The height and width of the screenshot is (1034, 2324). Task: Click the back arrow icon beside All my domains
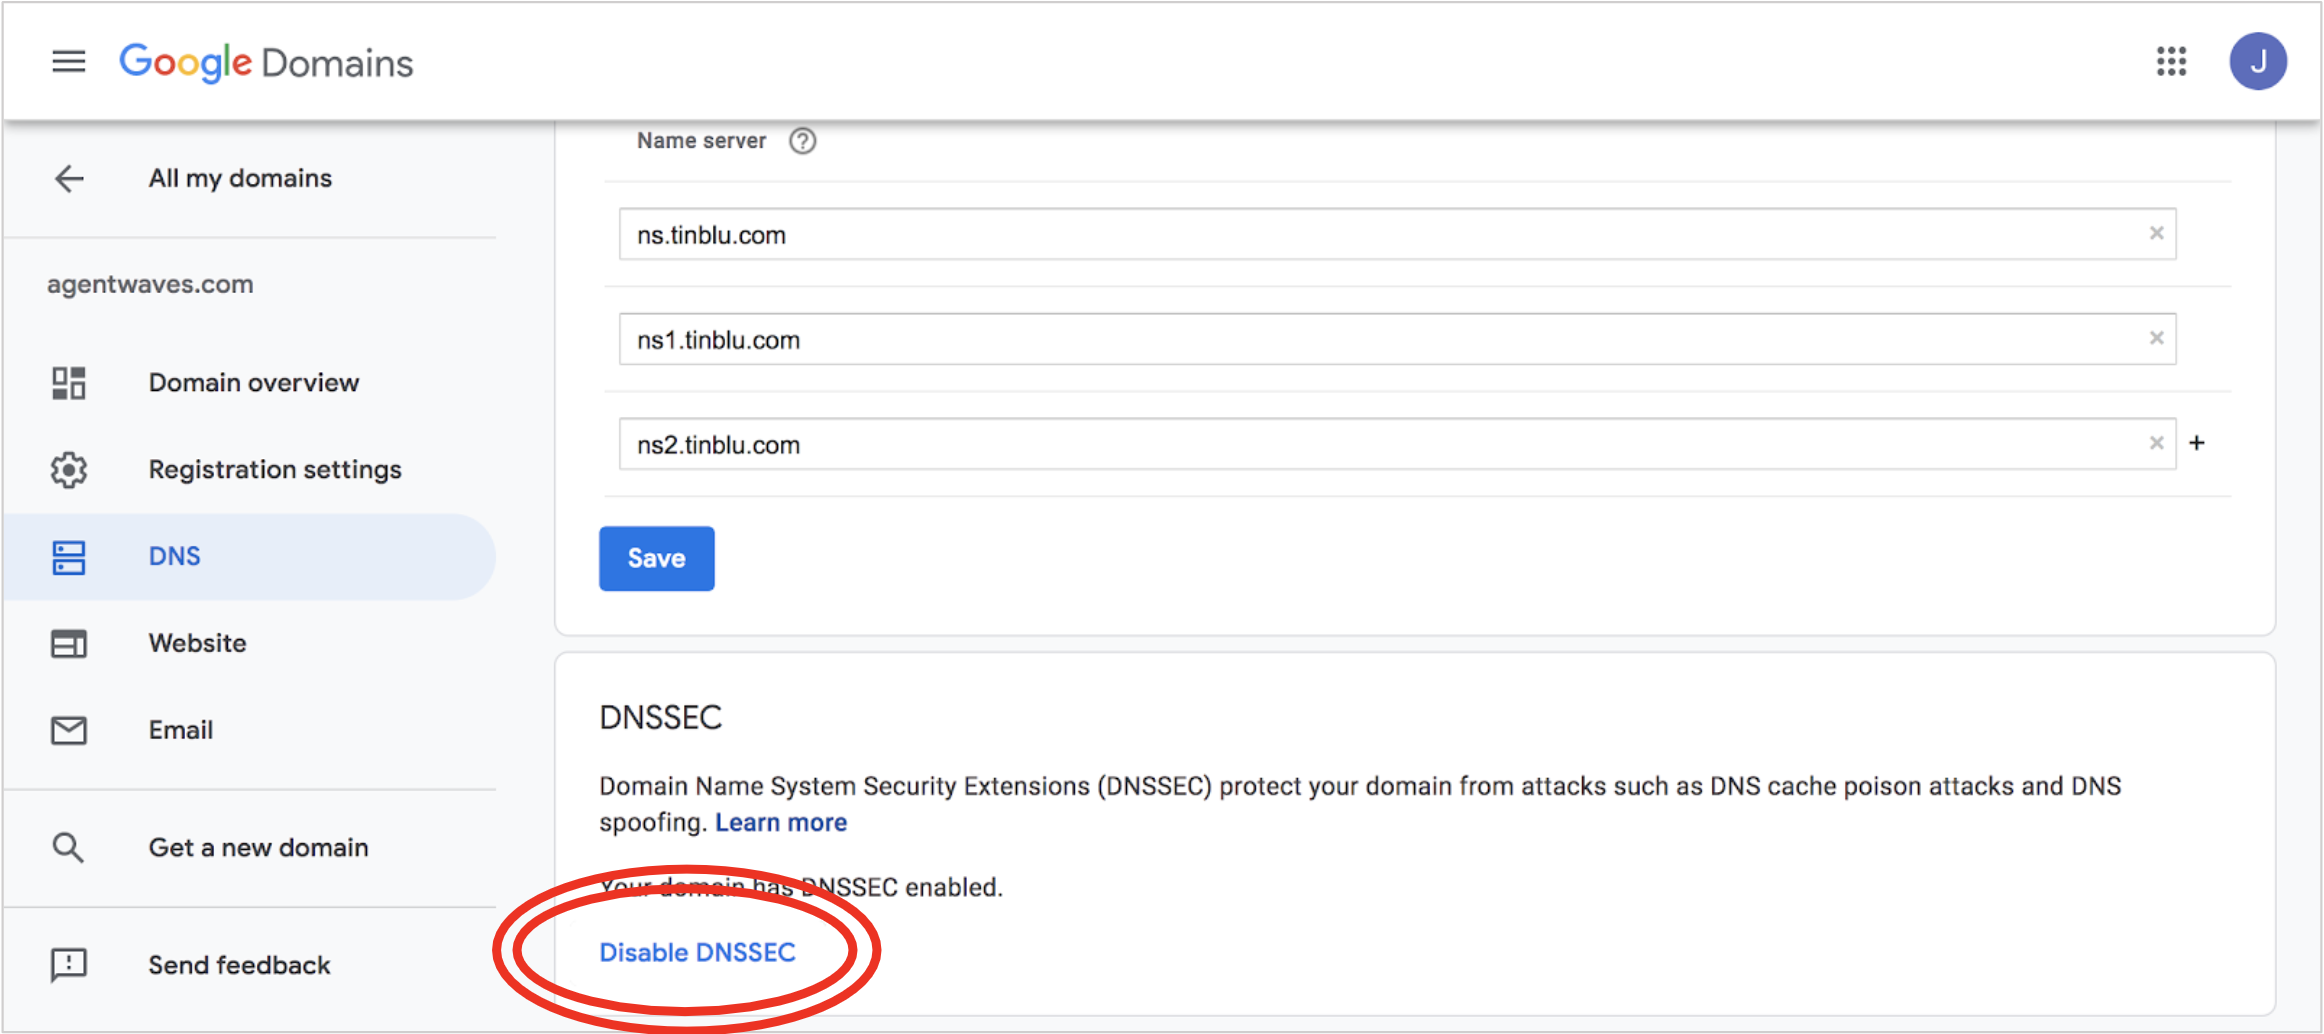[x=69, y=179]
